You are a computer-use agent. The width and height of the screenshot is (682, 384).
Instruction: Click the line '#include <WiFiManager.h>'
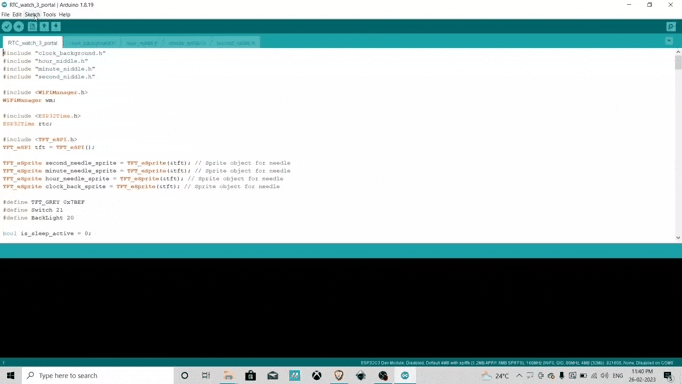point(45,92)
